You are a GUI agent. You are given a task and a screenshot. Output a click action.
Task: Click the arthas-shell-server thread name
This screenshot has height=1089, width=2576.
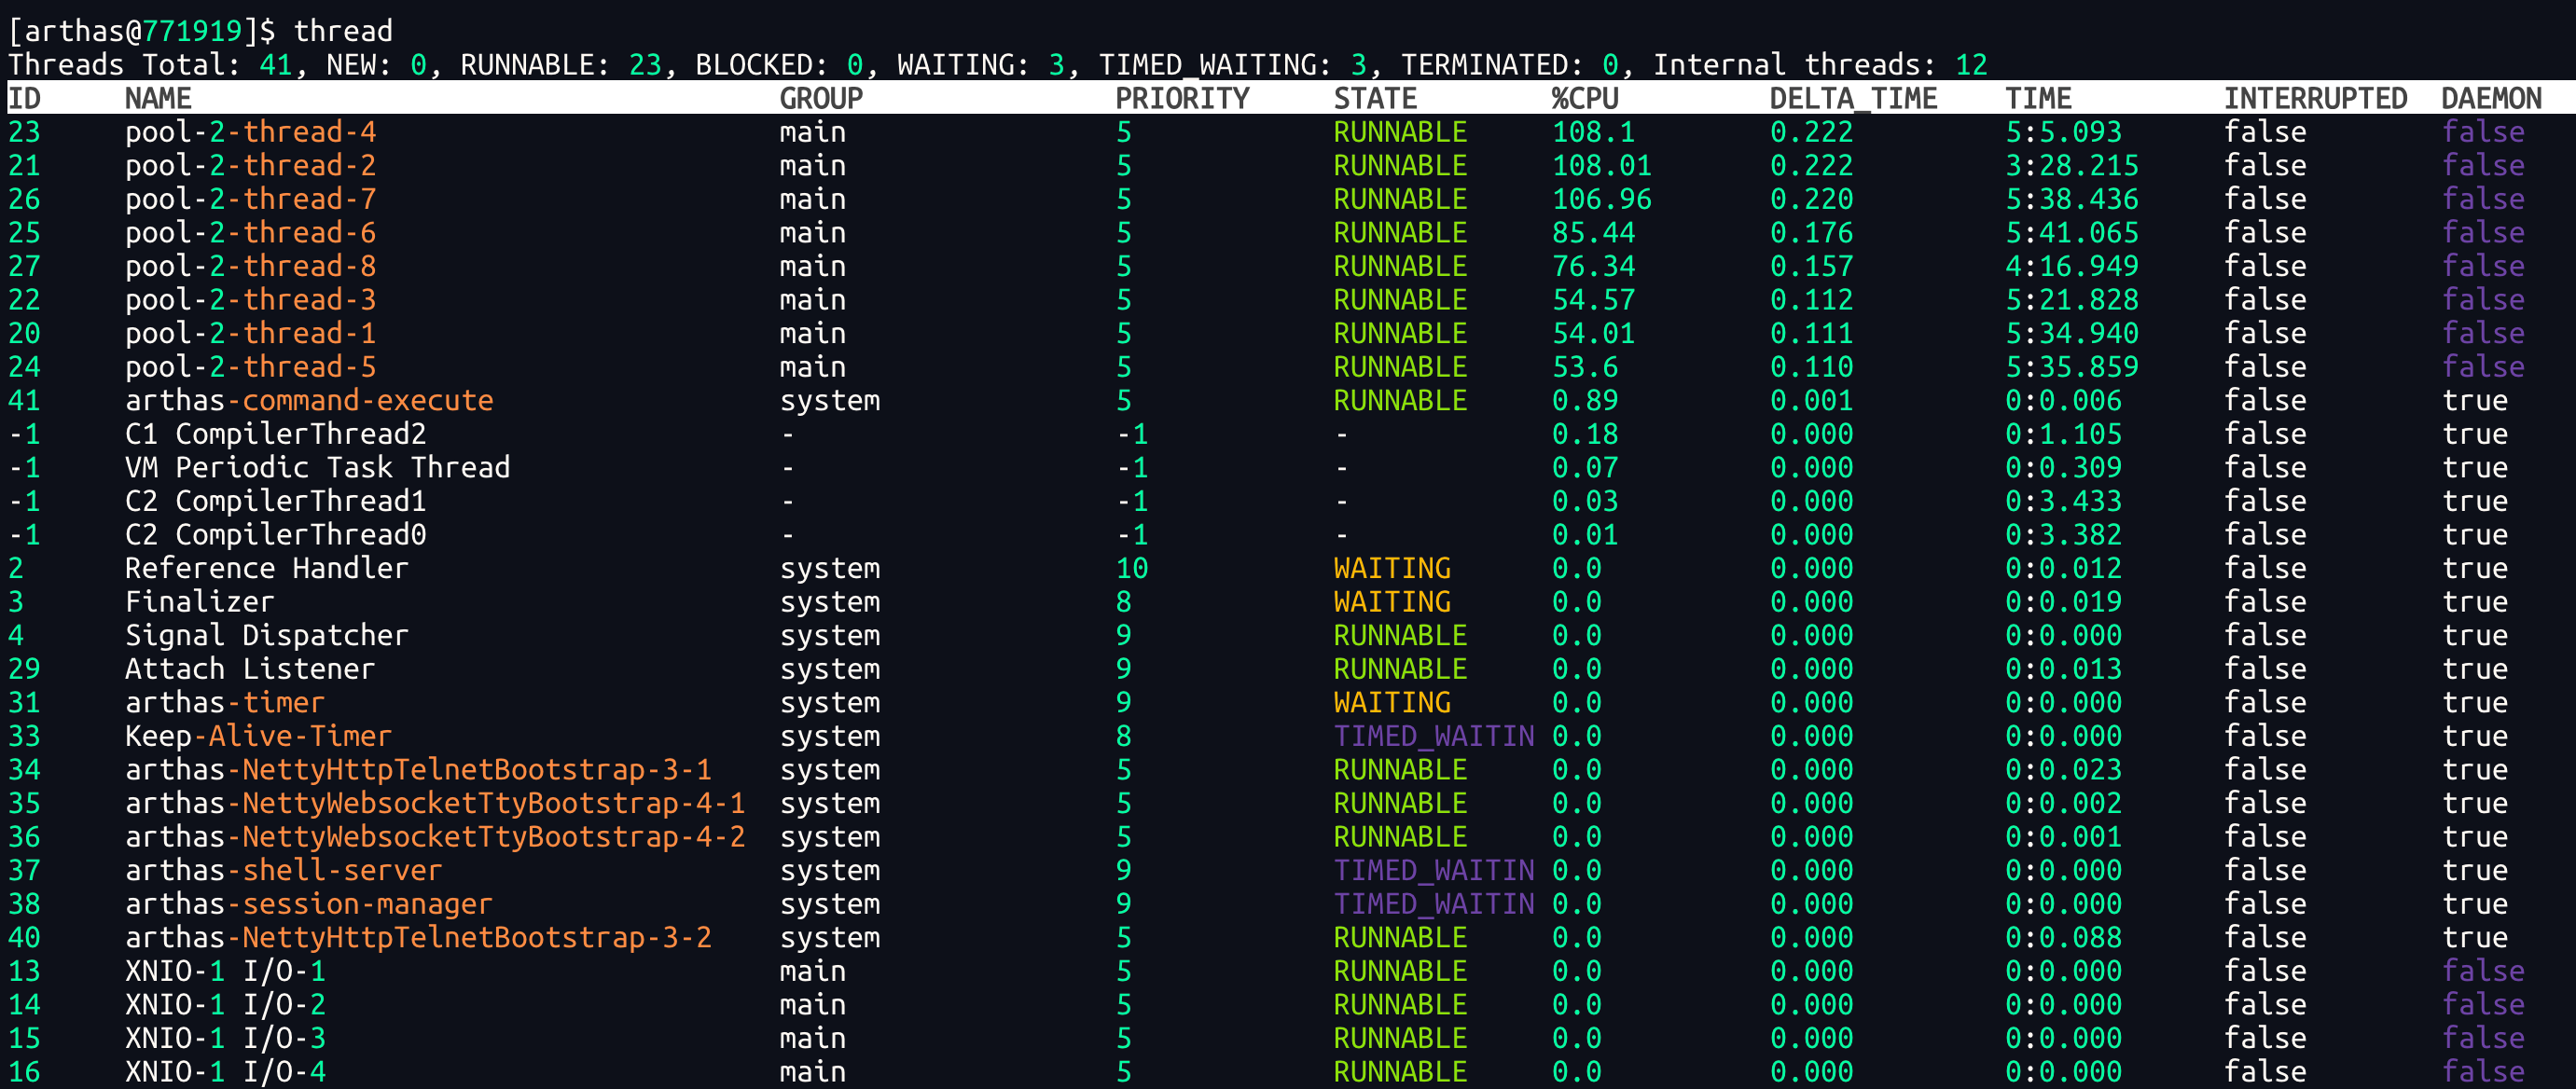[x=283, y=870]
